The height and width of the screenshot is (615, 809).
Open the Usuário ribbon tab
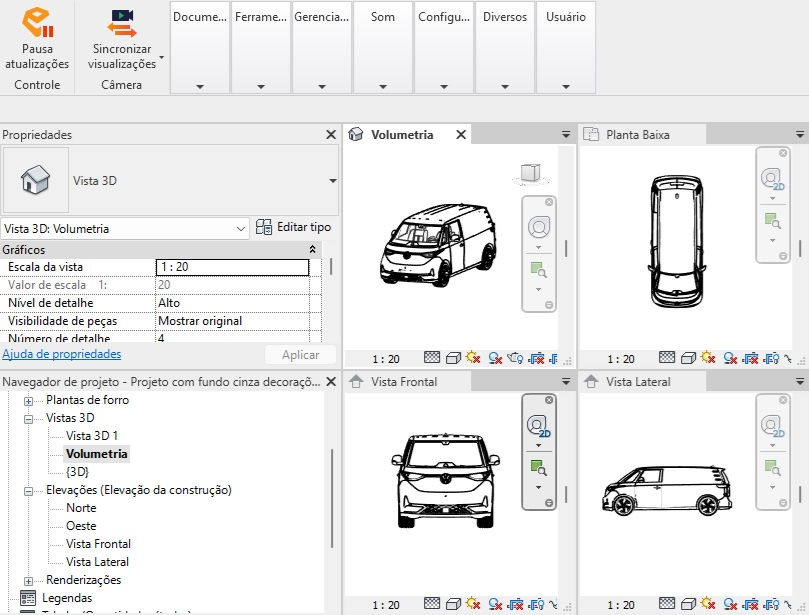tap(565, 17)
